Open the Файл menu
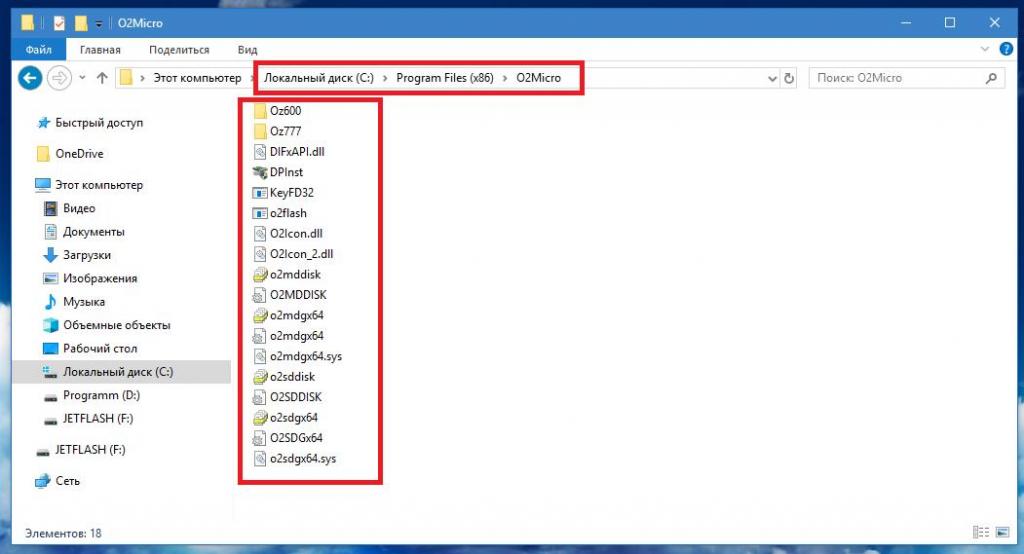 click(x=38, y=49)
